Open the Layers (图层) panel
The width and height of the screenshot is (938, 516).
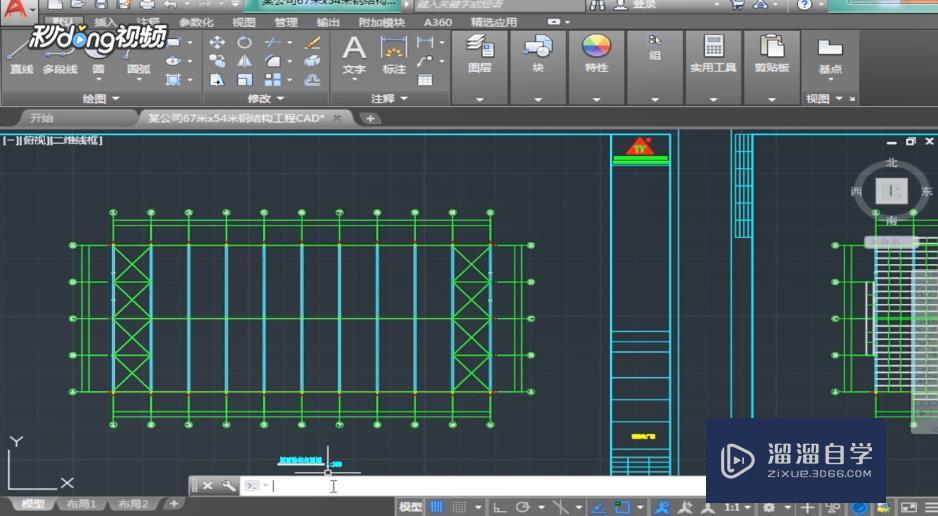pyautogui.click(x=479, y=53)
